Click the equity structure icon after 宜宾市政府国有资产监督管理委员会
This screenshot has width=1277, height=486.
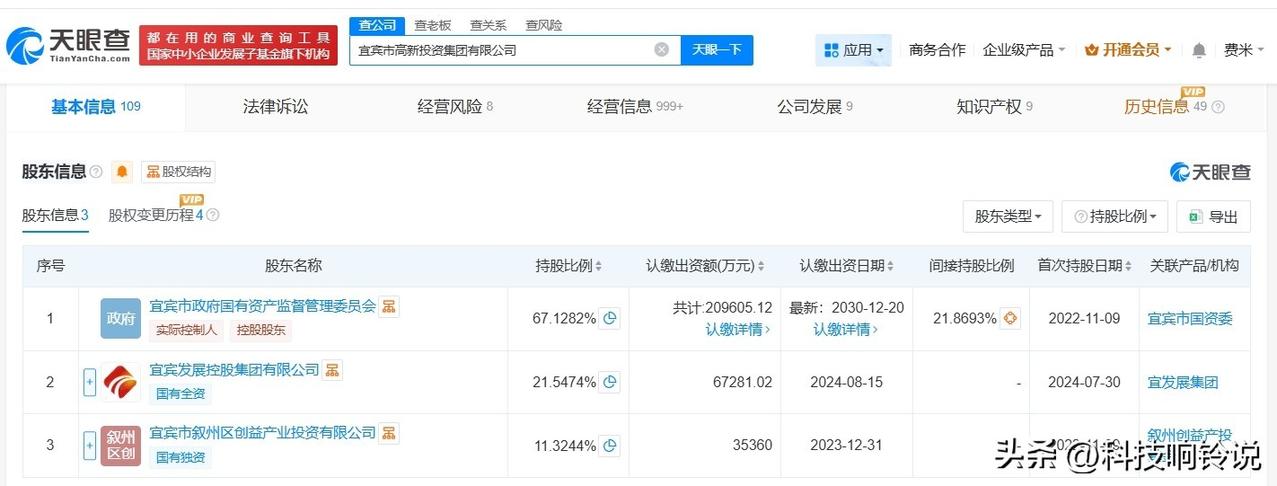coord(389,306)
